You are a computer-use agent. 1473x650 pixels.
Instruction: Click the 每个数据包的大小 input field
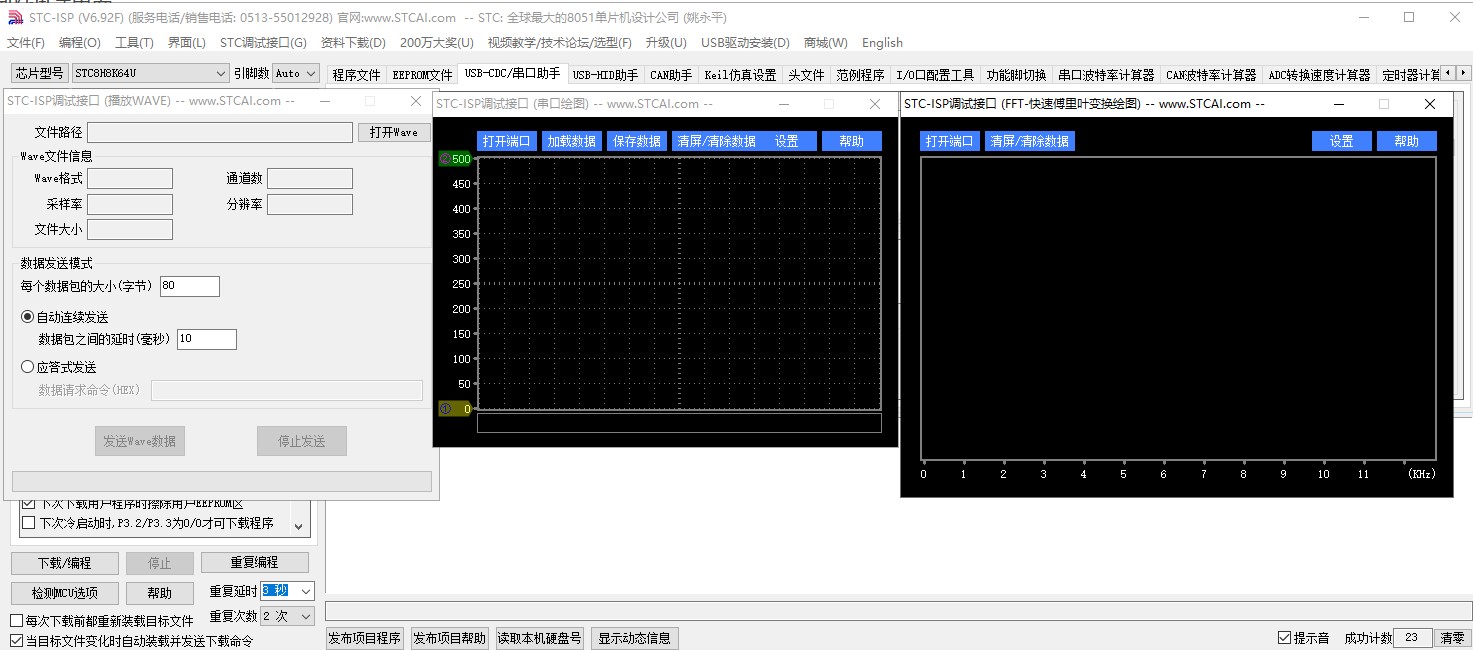pyautogui.click(x=189, y=286)
